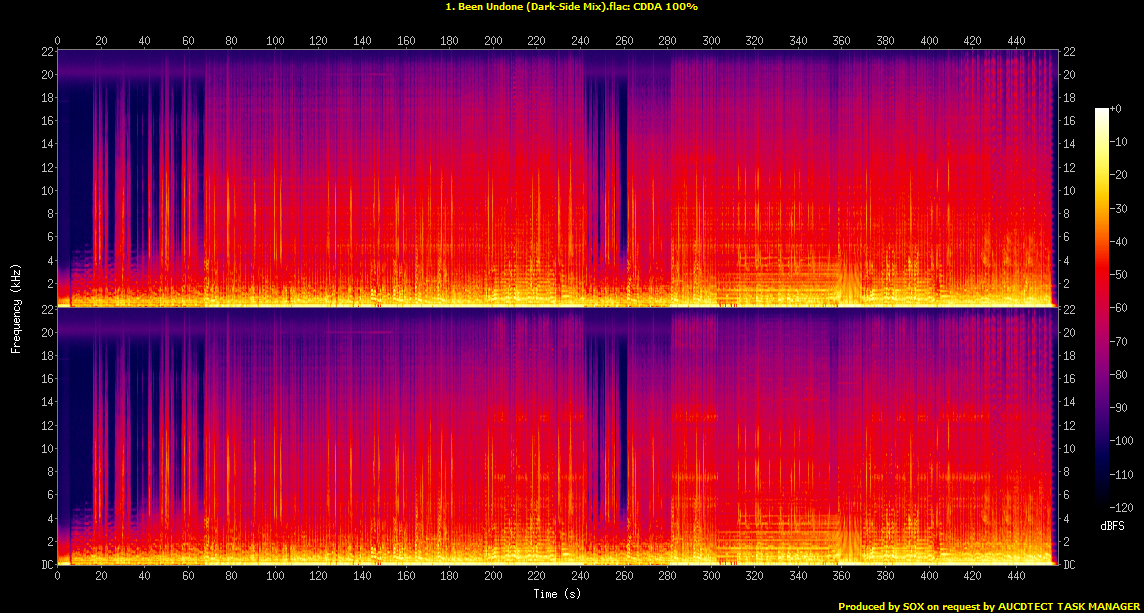
Task: Click the '440' label on the bottom time ruler
Action: tap(1014, 577)
